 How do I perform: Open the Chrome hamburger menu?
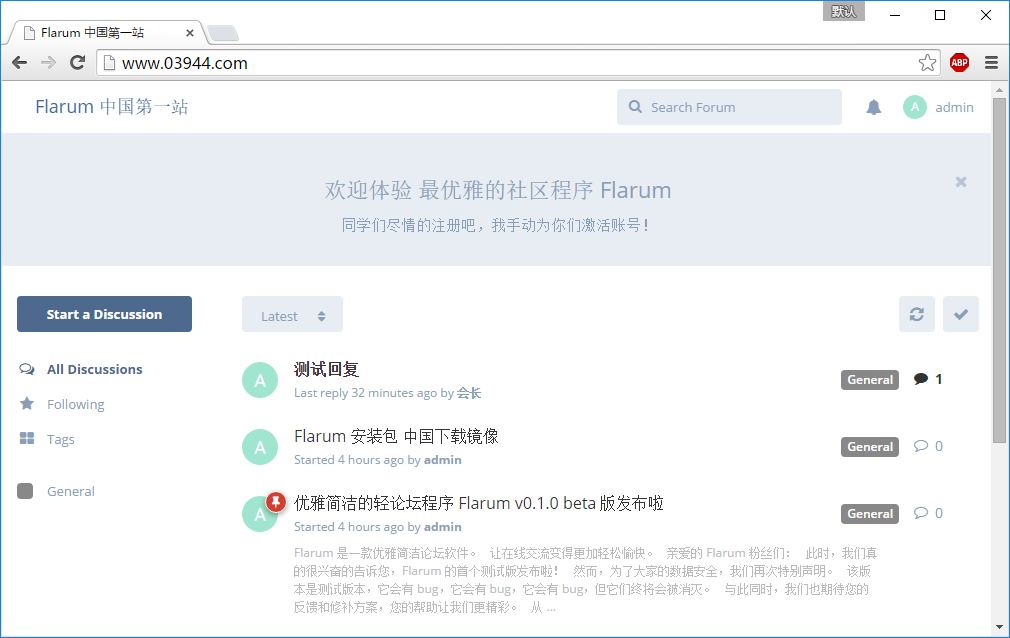tap(991, 63)
